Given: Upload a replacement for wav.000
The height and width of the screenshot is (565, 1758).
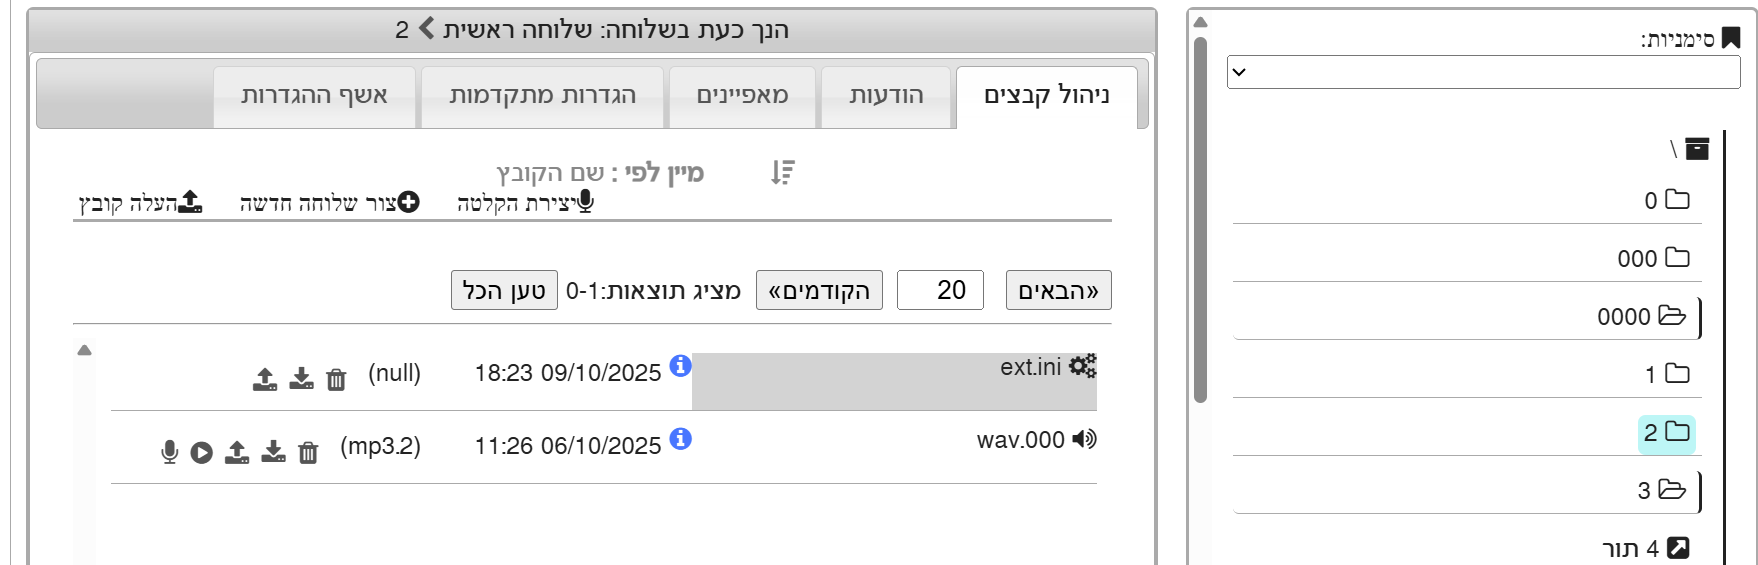Looking at the screenshot, I should tap(237, 452).
